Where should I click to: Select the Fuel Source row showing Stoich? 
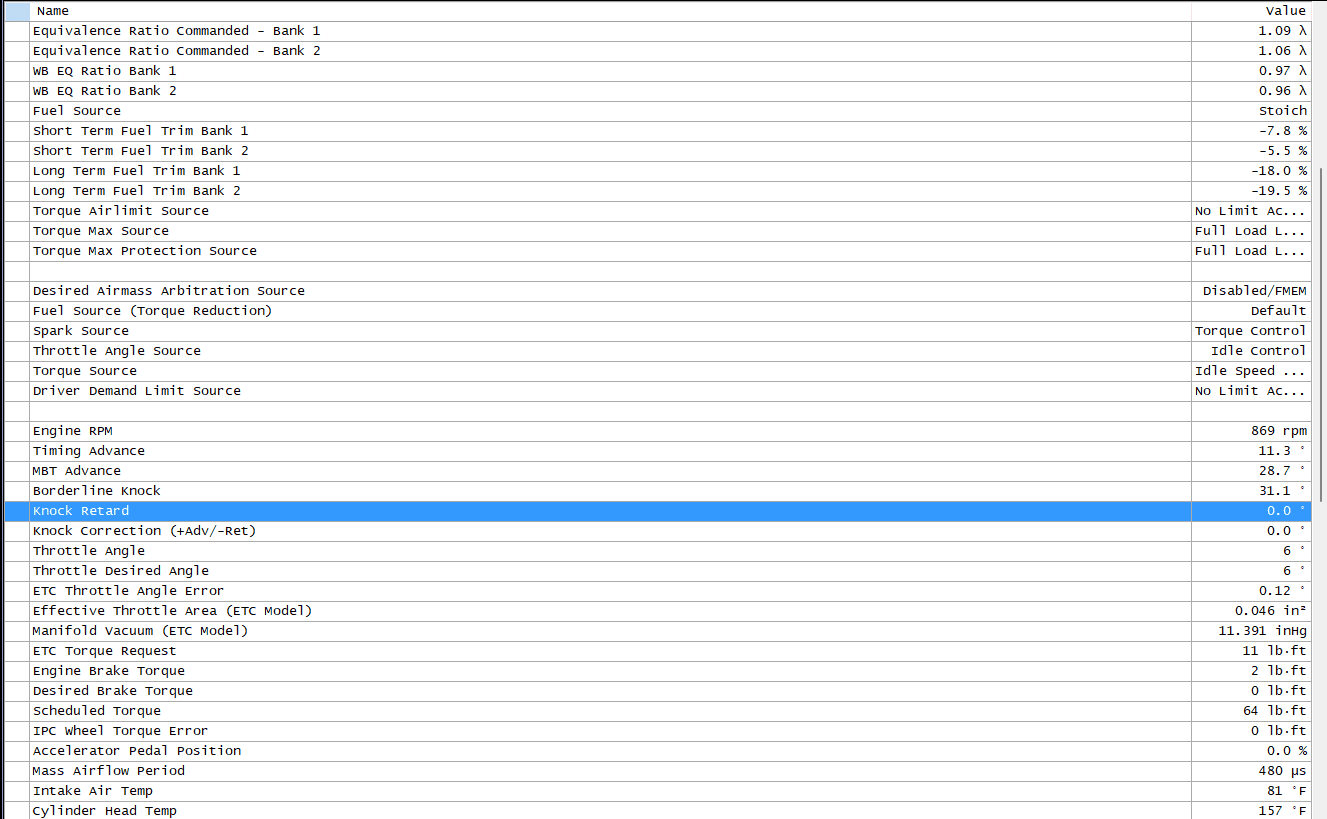coord(658,111)
